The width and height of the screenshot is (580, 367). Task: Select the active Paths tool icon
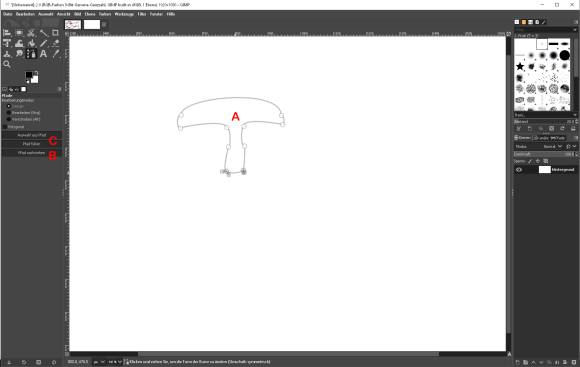[31, 54]
